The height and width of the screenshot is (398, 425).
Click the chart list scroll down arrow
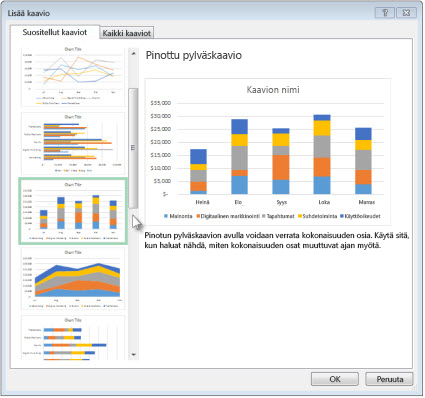point(133,355)
